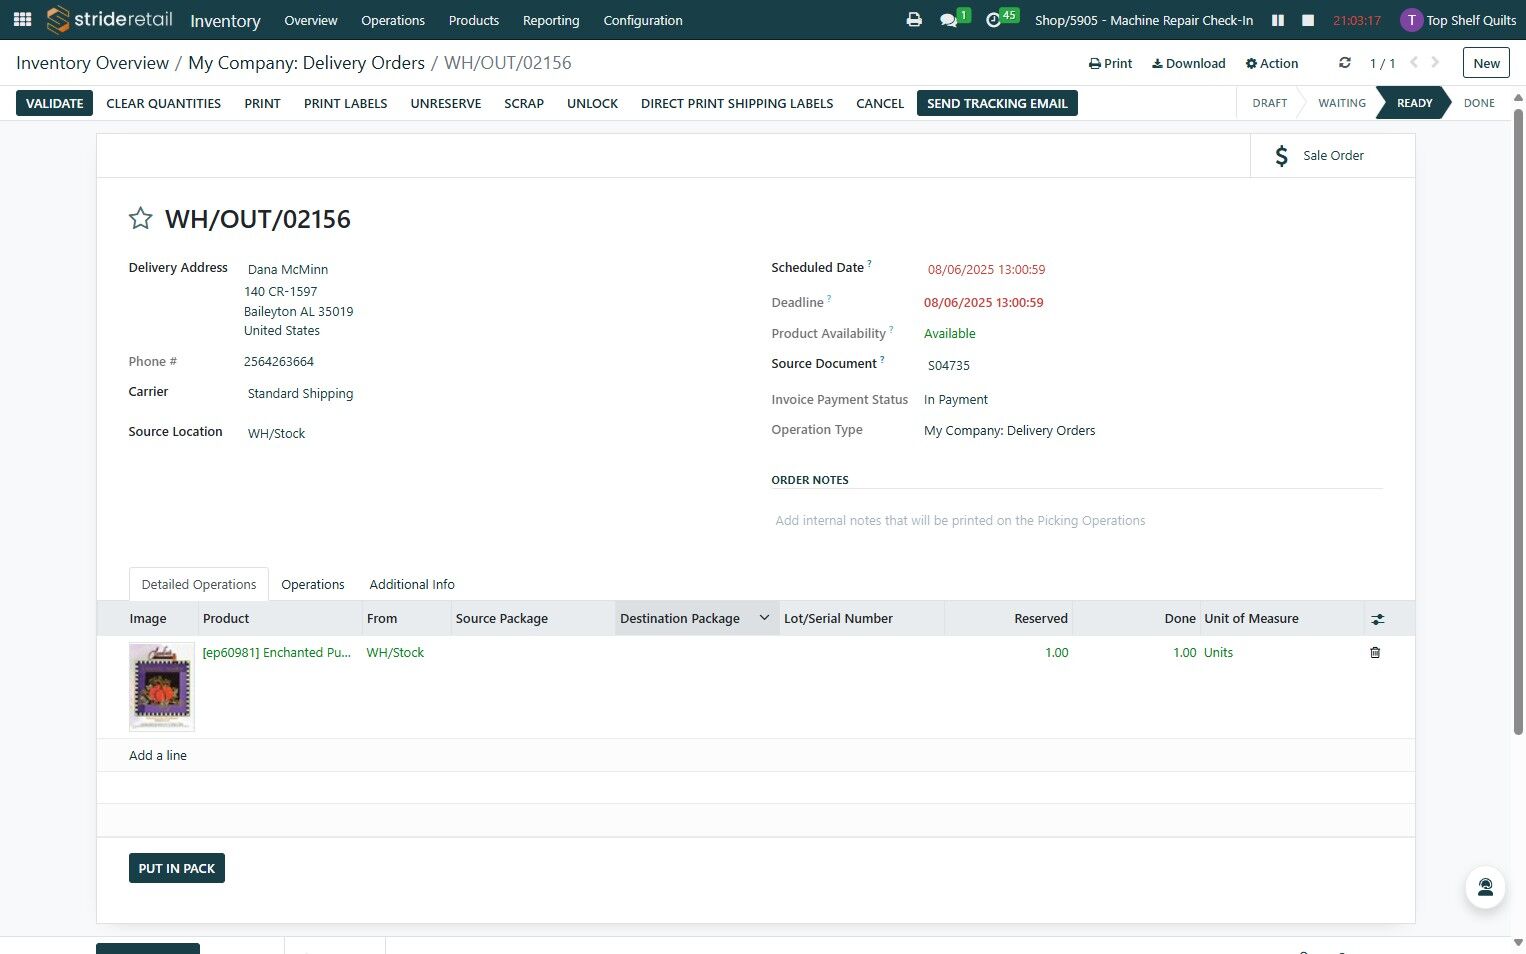Click the Validate button
Screen dimensions: 1526x954
click(55, 103)
